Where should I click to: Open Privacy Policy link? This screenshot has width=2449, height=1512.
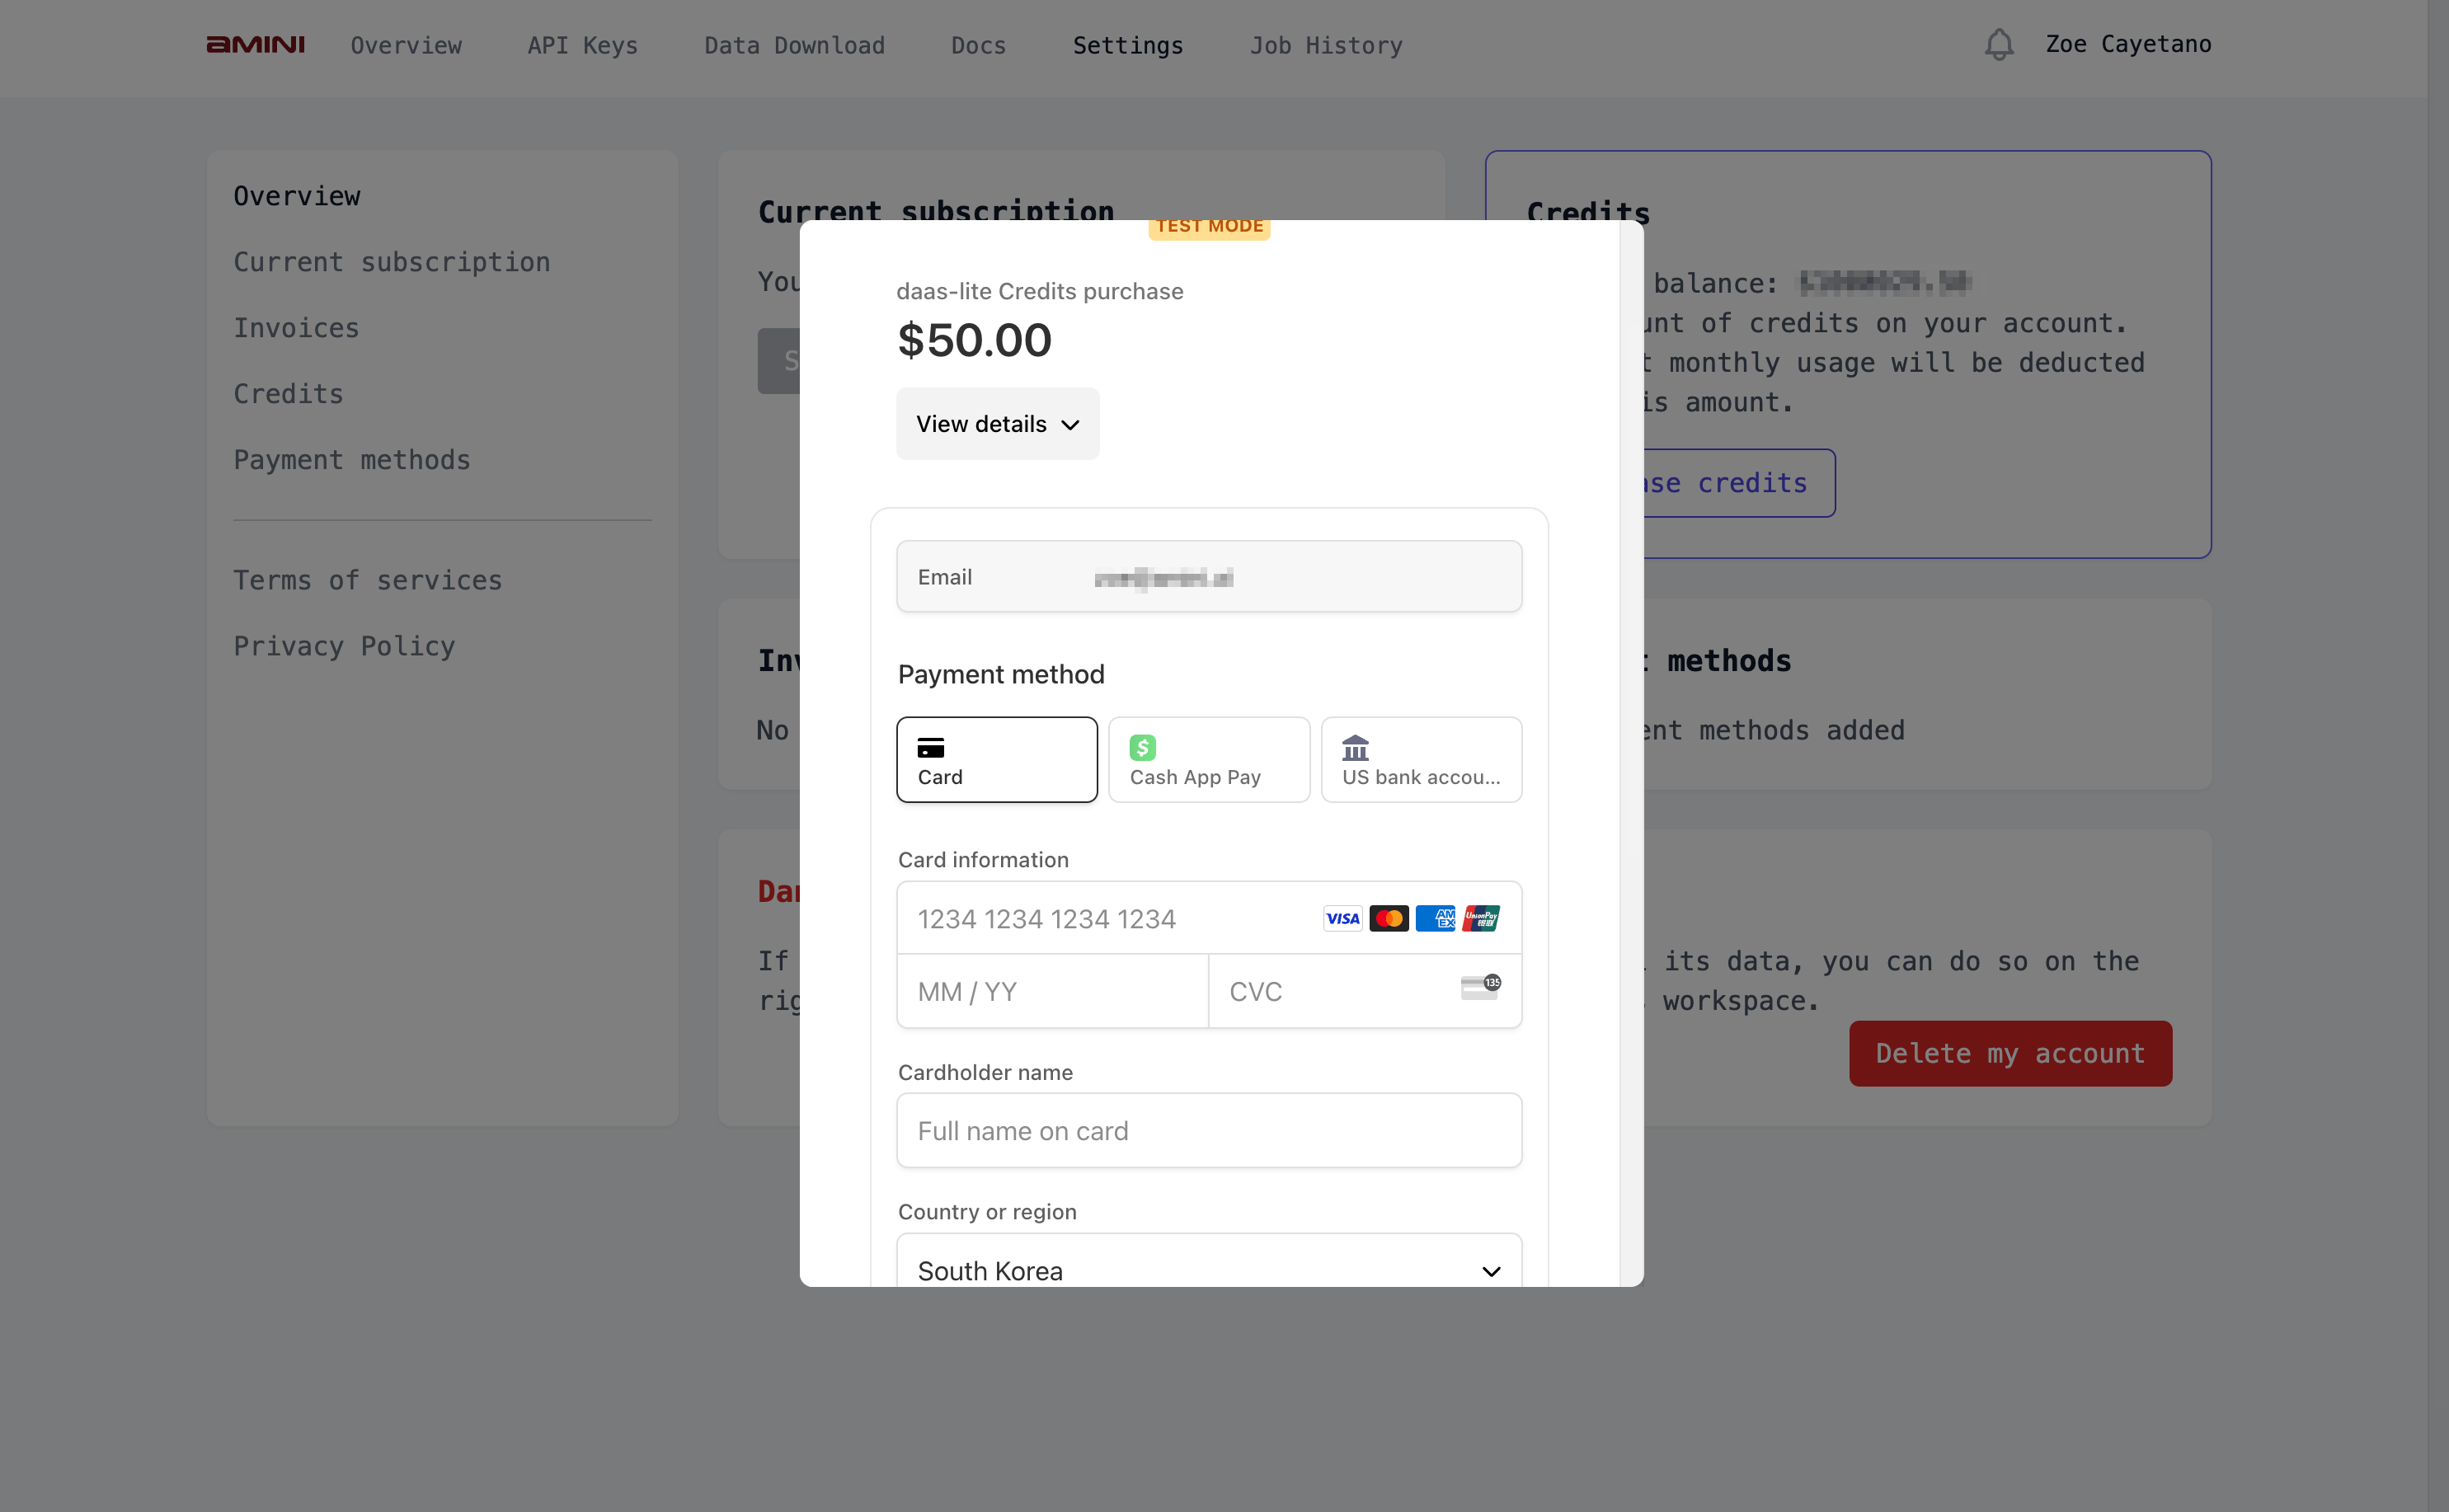(344, 646)
